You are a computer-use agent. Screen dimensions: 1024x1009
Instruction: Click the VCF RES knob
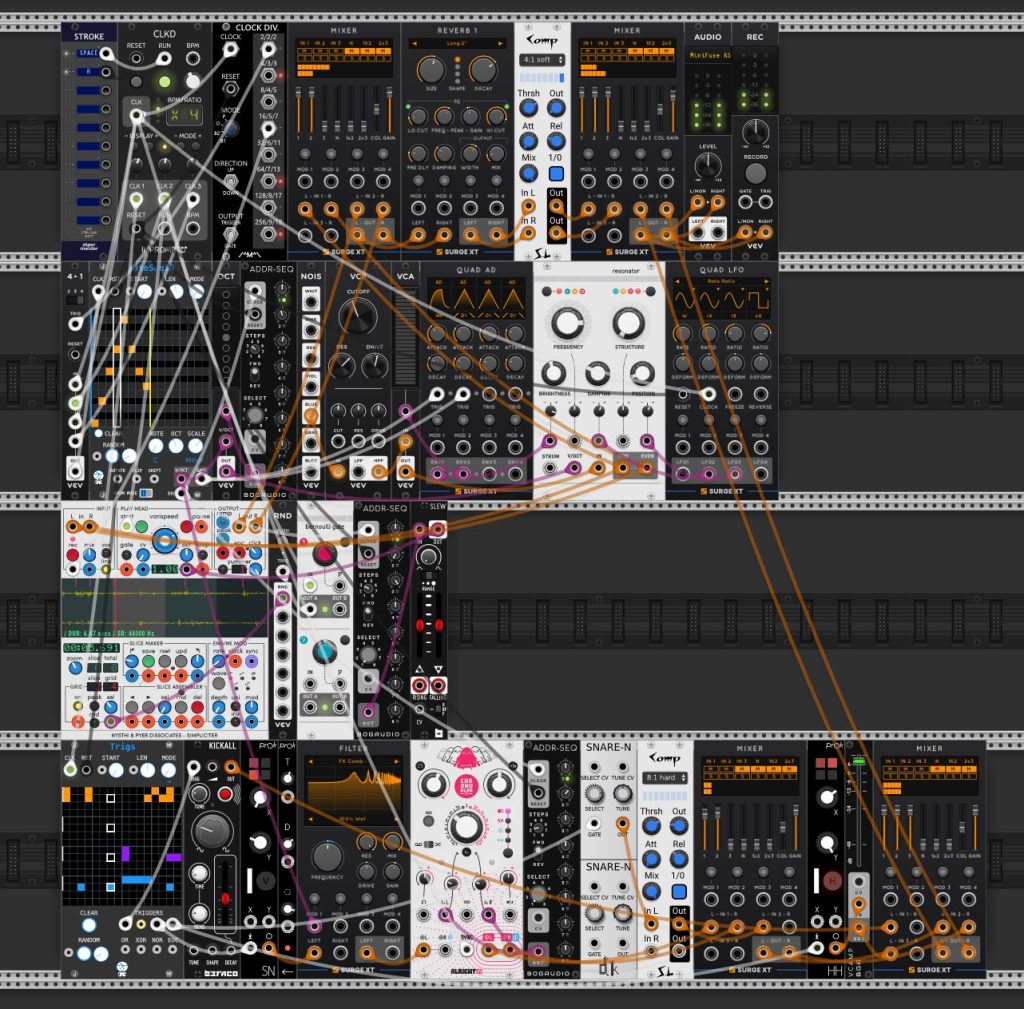[x=342, y=367]
